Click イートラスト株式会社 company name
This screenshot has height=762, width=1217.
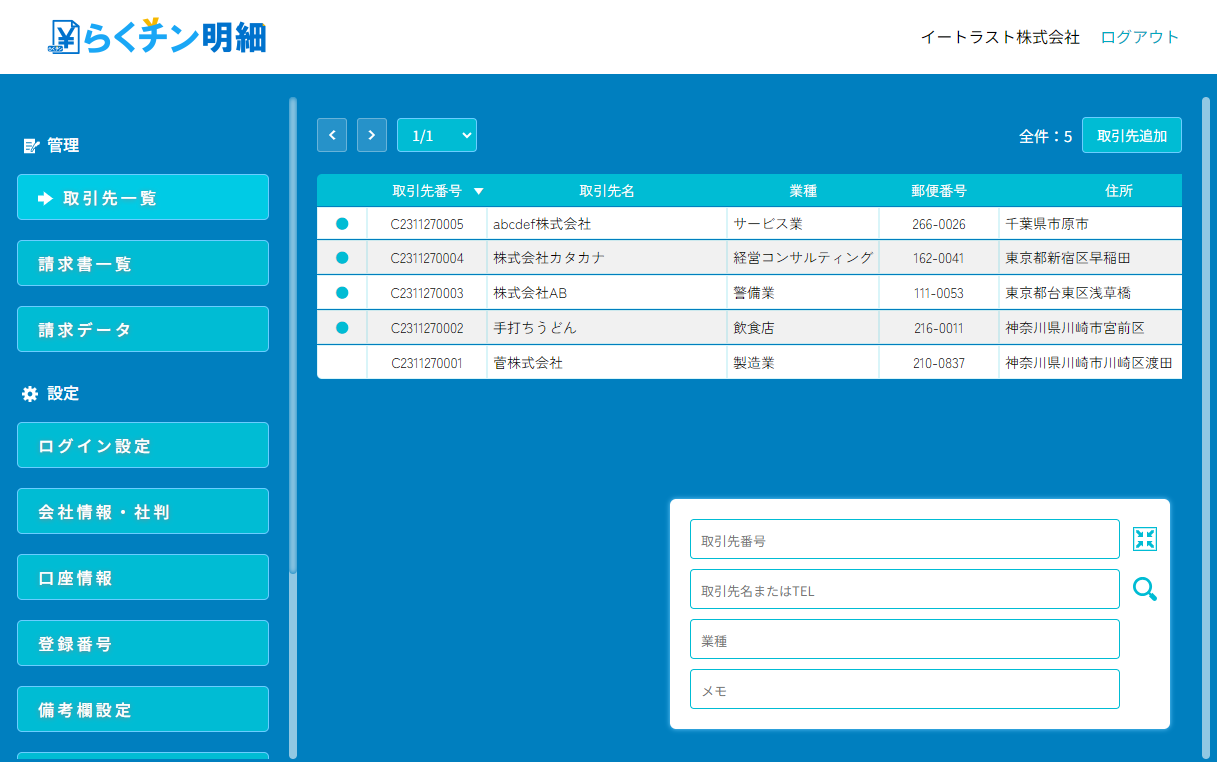(1000, 37)
